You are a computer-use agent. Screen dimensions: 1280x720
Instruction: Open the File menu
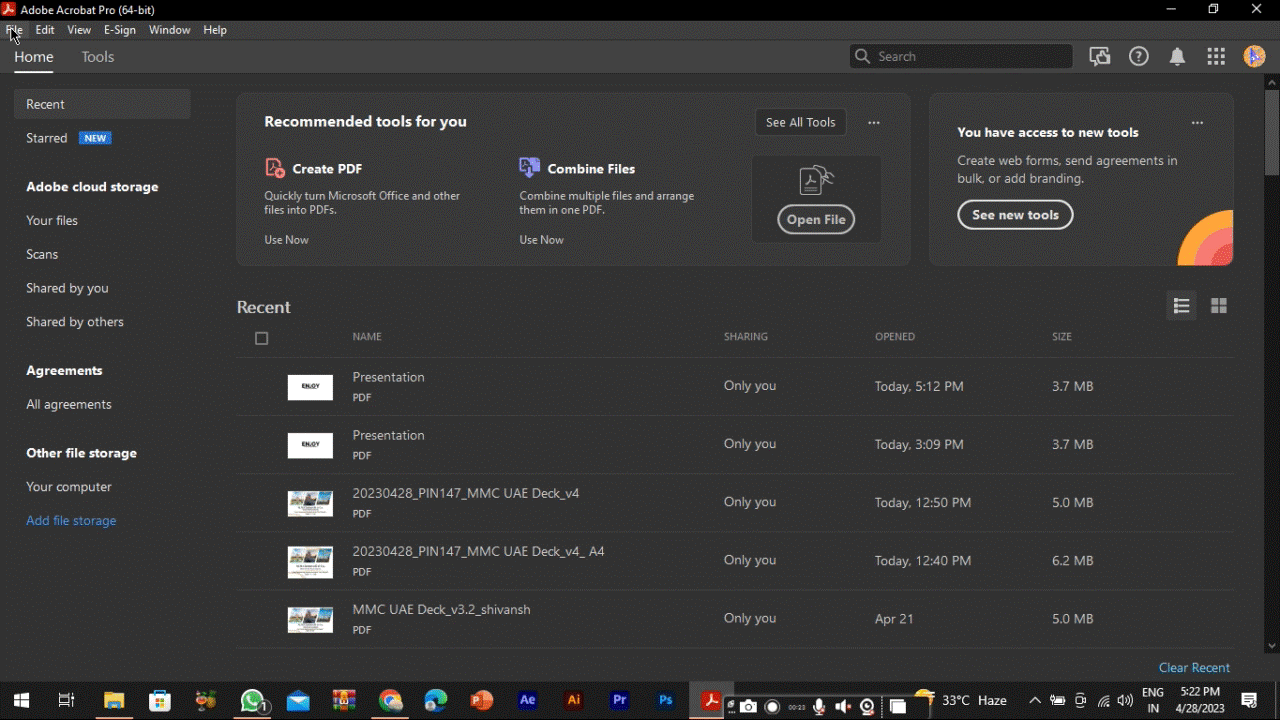pos(14,30)
